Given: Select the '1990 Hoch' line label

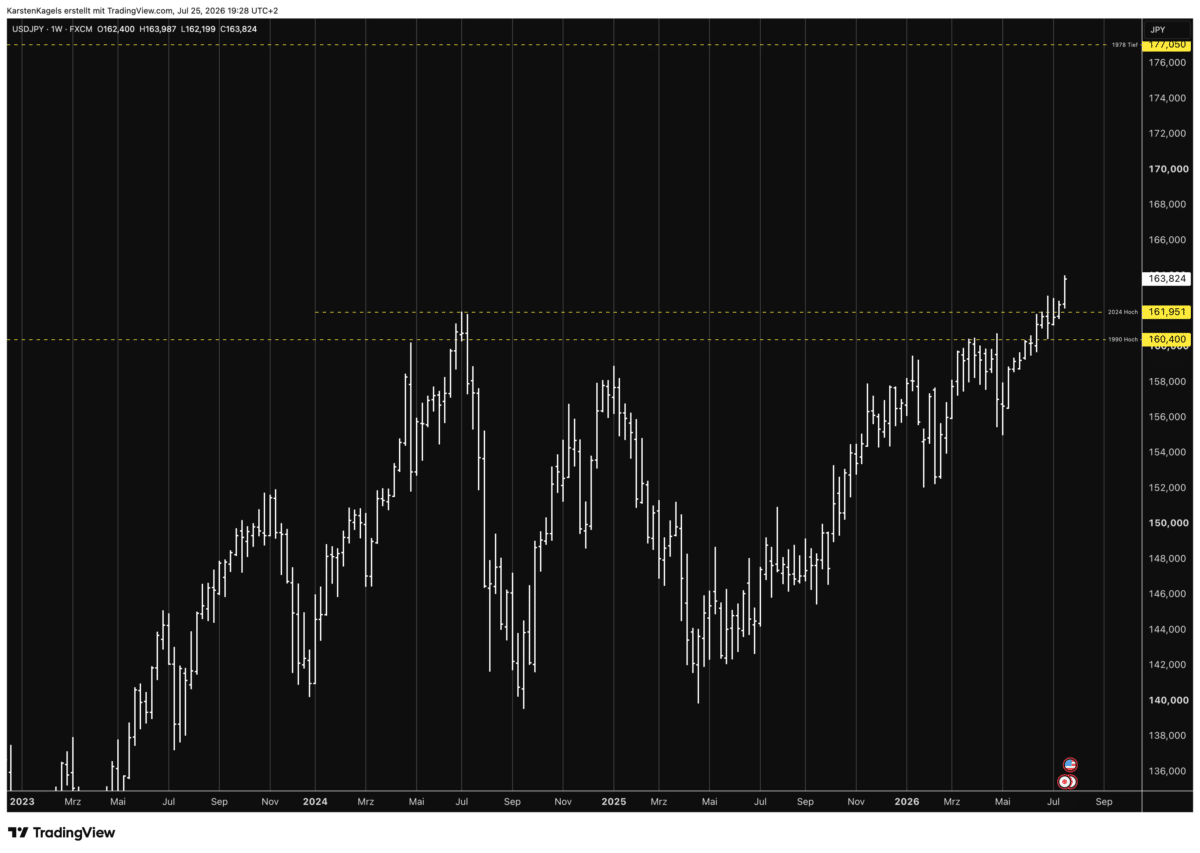Looking at the screenshot, I should (x=1124, y=339).
